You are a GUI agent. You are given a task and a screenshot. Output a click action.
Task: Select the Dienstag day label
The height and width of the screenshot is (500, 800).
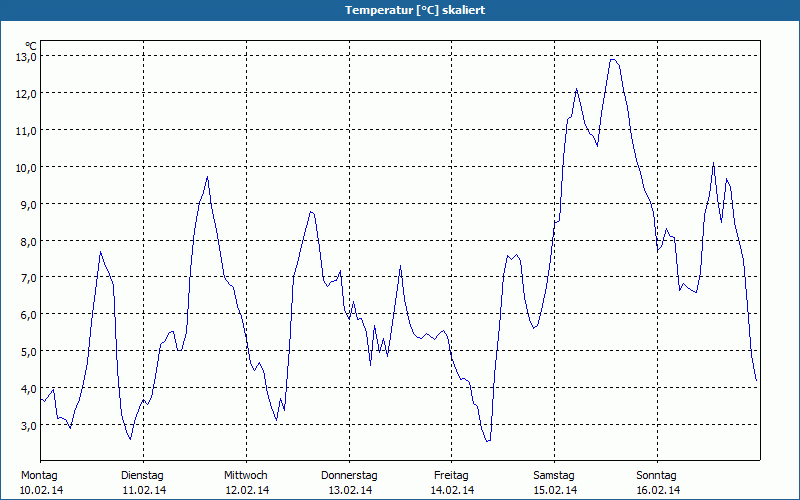coord(142,476)
